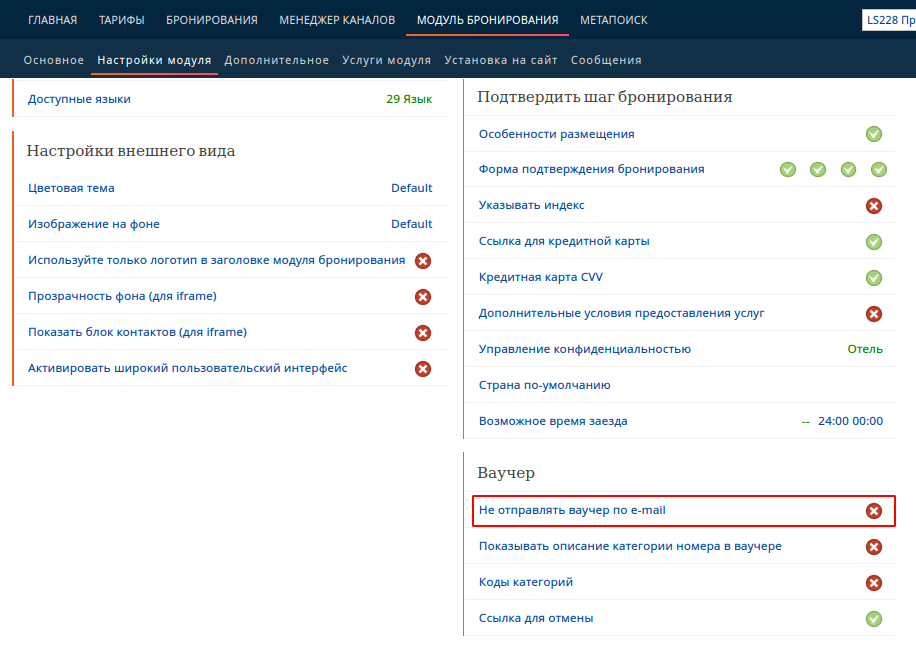Click third green check in Форма подтверждения бронирования

(848, 169)
